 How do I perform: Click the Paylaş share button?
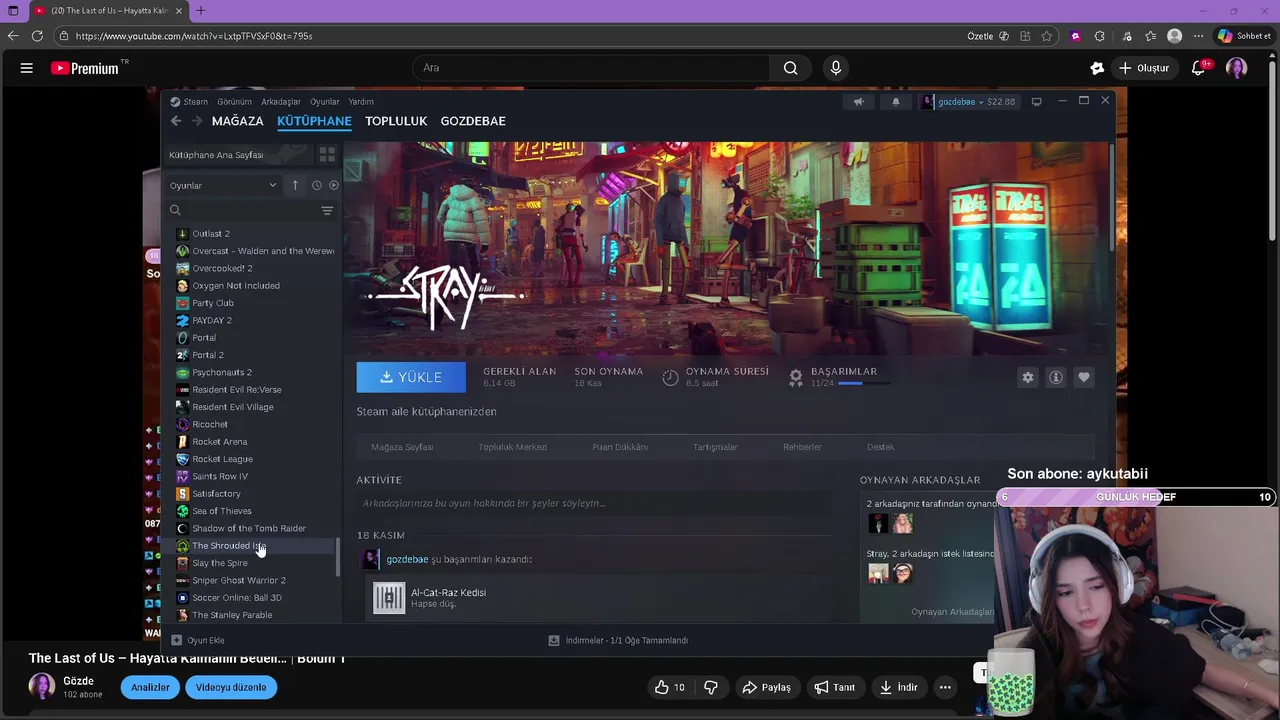coord(766,687)
